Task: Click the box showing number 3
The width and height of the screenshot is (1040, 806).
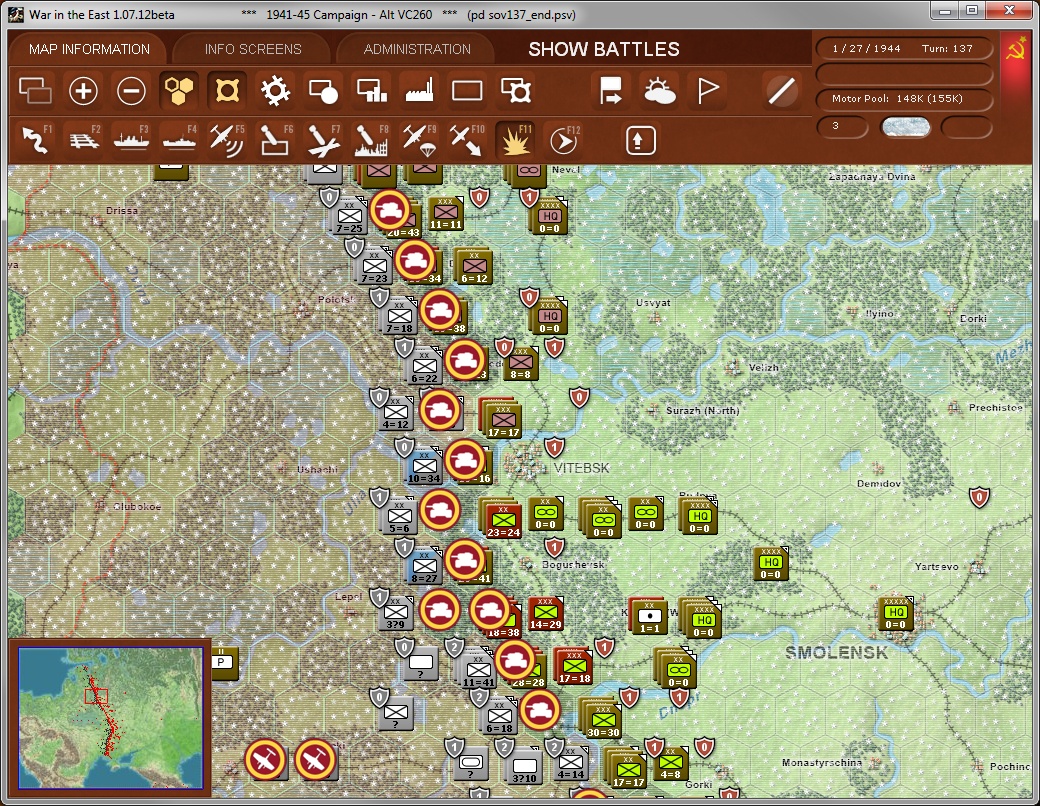Action: point(842,127)
